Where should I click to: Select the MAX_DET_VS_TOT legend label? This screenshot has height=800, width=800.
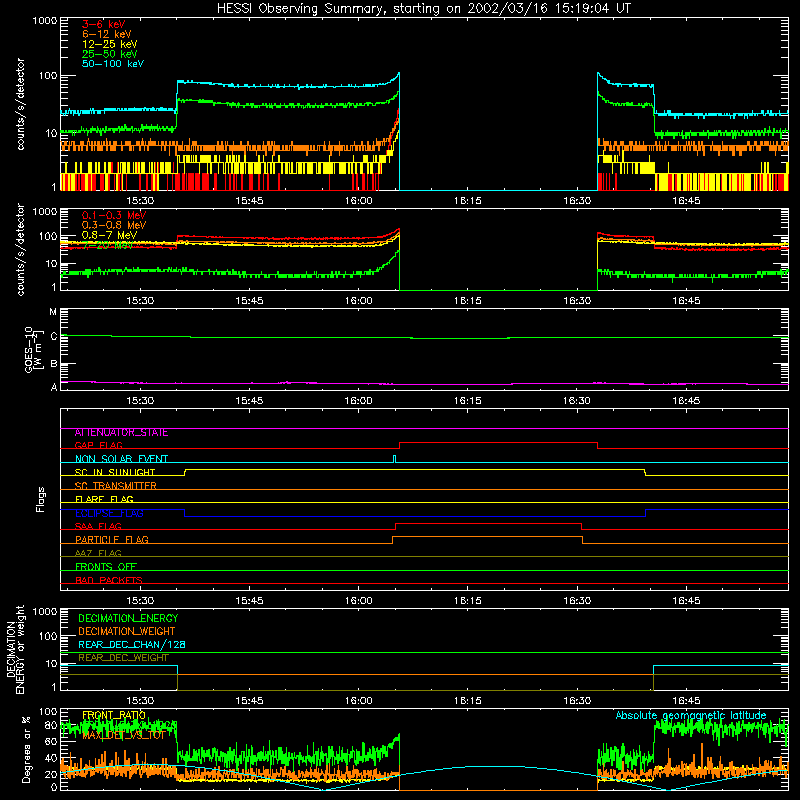(123, 735)
